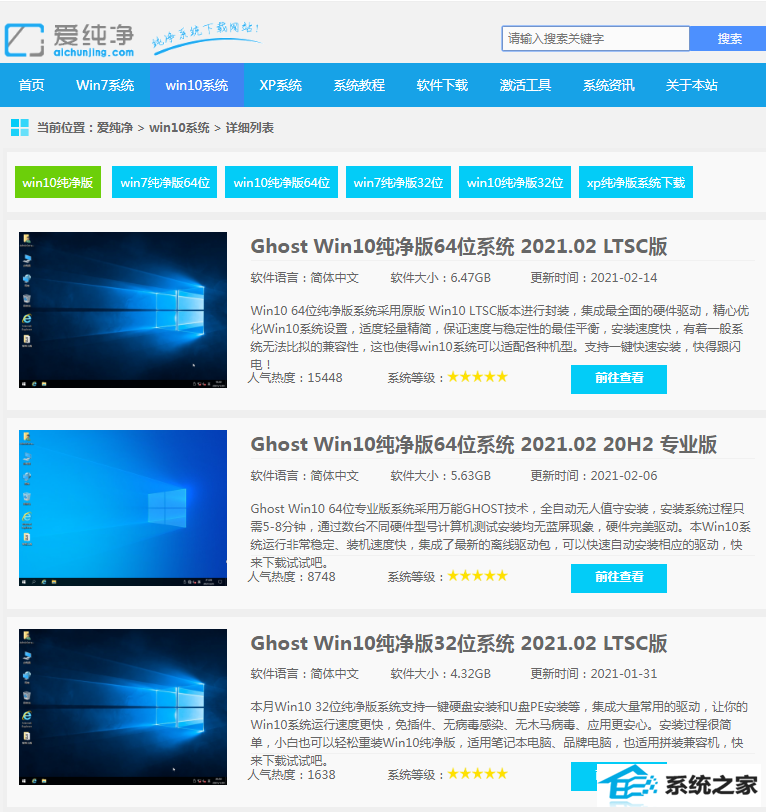Open the 软件下载 navigation item
Screen dimensions: 766x812
tap(442, 85)
